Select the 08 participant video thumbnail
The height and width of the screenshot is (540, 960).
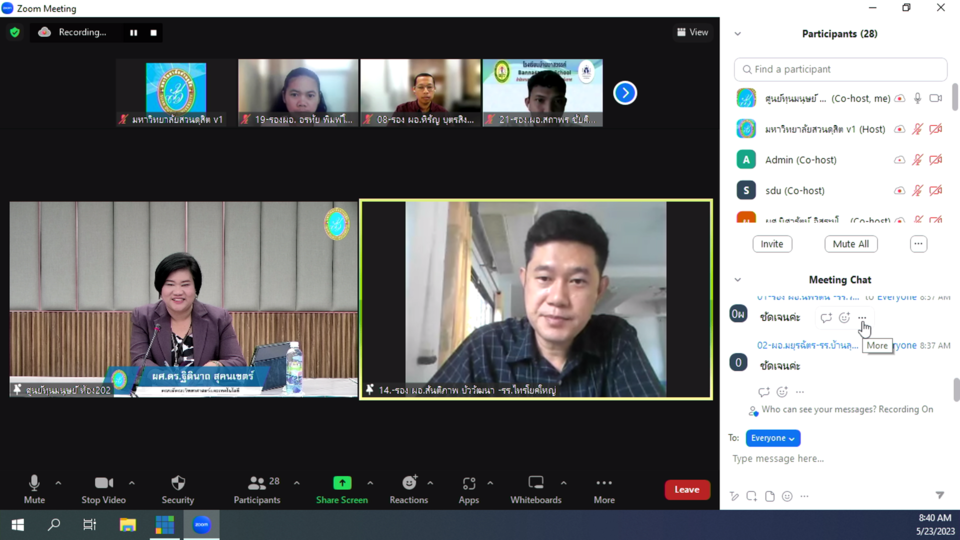(x=421, y=92)
